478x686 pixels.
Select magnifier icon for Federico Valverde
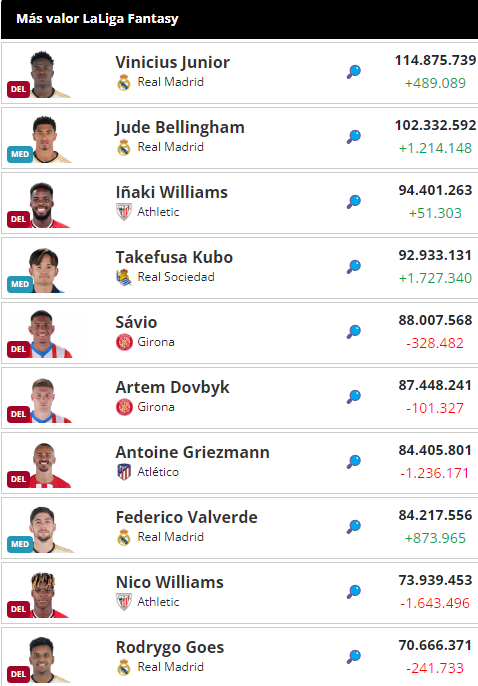coord(354,526)
